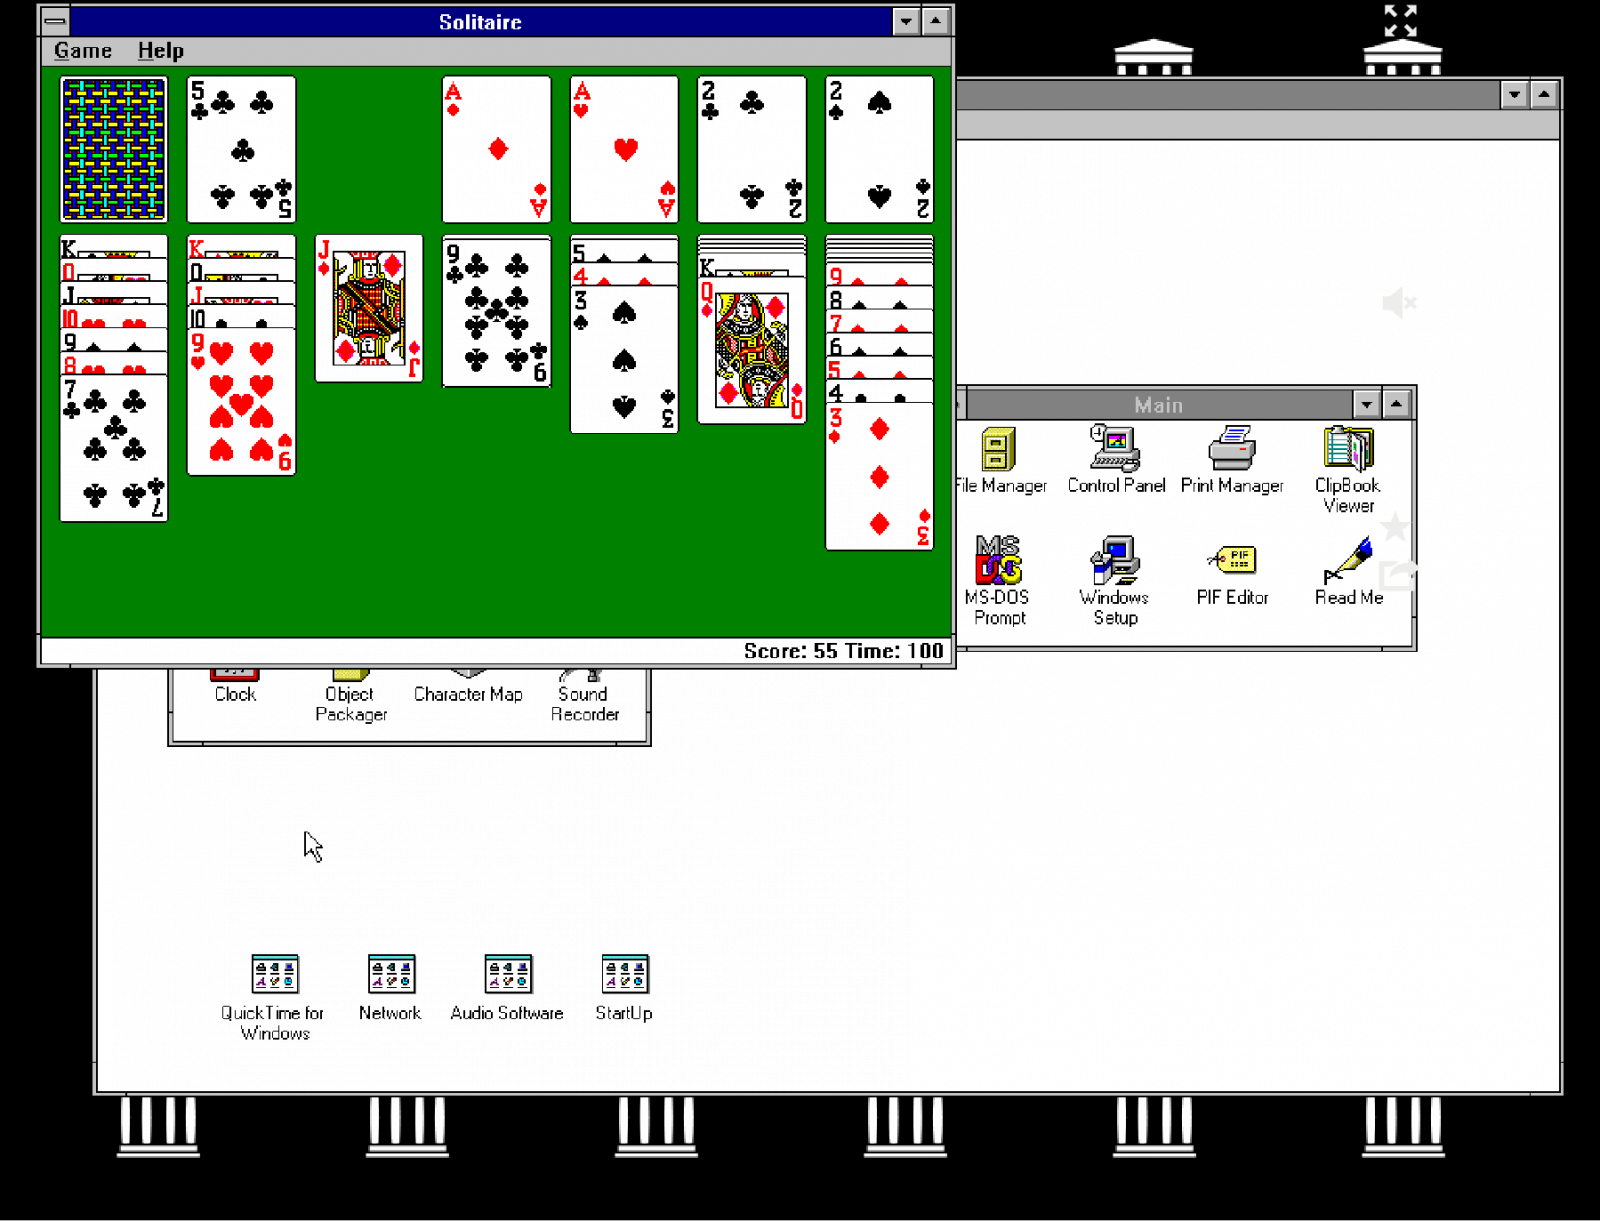Select the Jack of diamonds tableau card
This screenshot has height=1221, width=1600.
point(369,309)
